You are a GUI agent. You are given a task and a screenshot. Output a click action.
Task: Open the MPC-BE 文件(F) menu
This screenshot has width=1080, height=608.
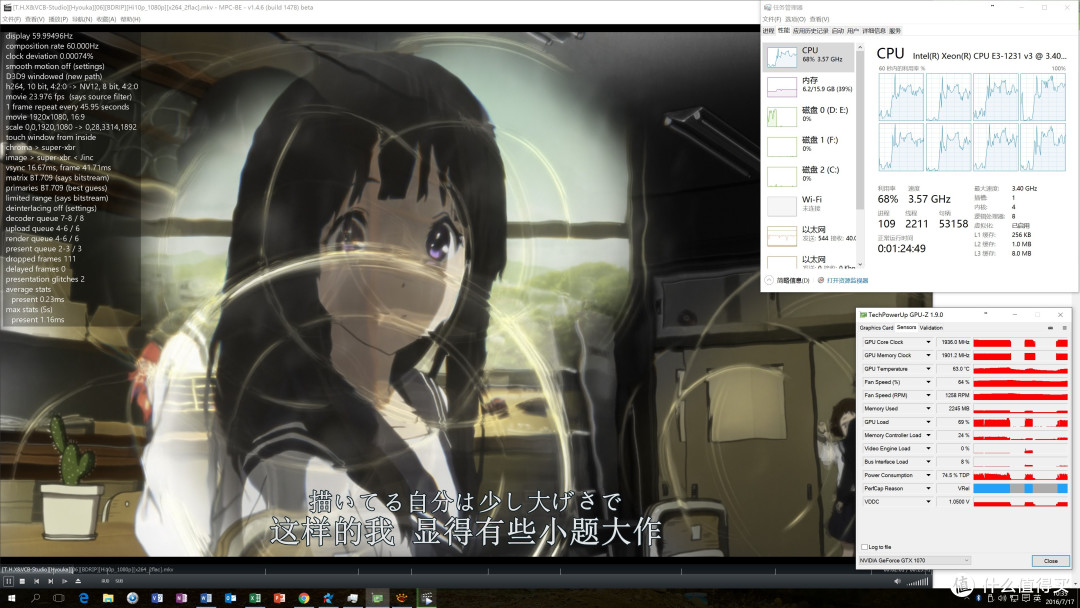click(11, 19)
